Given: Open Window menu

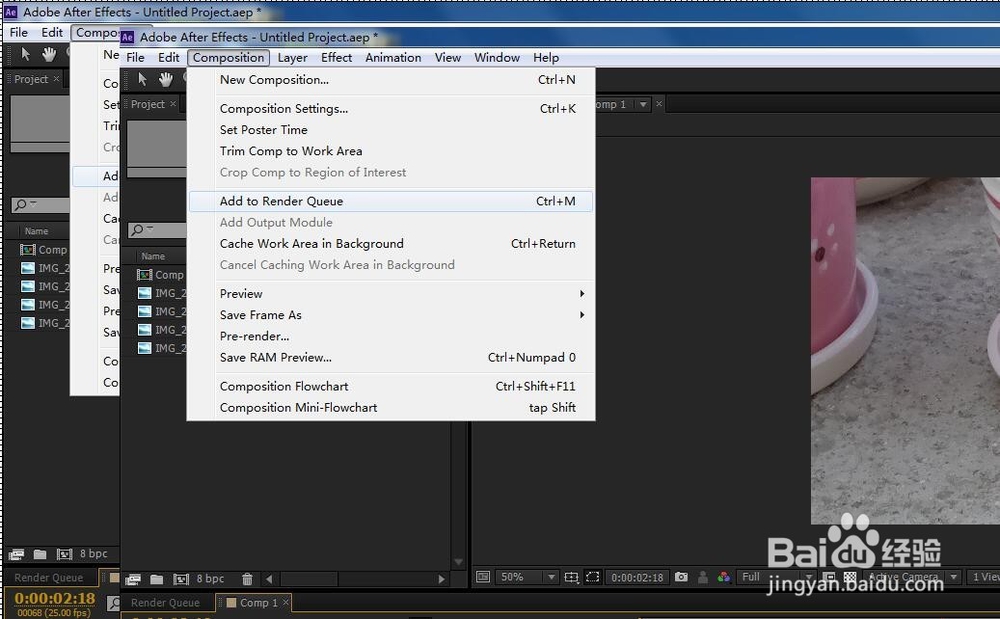Looking at the screenshot, I should 497,57.
